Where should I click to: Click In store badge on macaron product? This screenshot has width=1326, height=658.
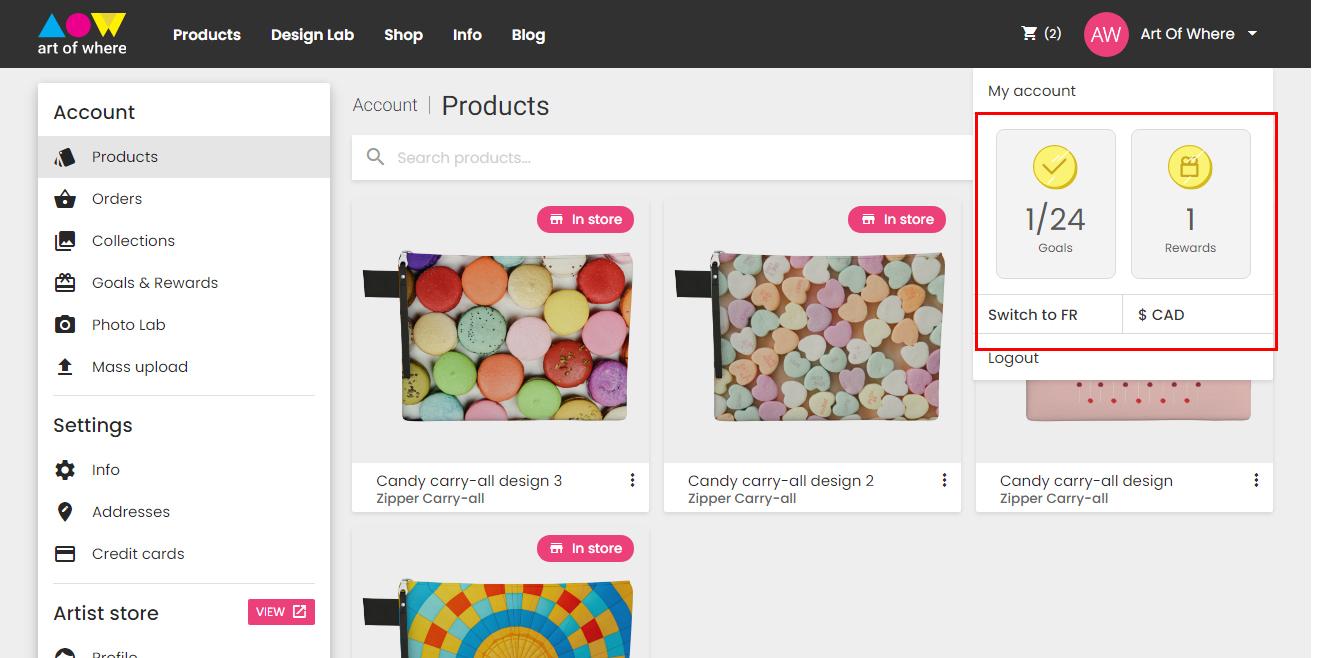click(x=585, y=220)
